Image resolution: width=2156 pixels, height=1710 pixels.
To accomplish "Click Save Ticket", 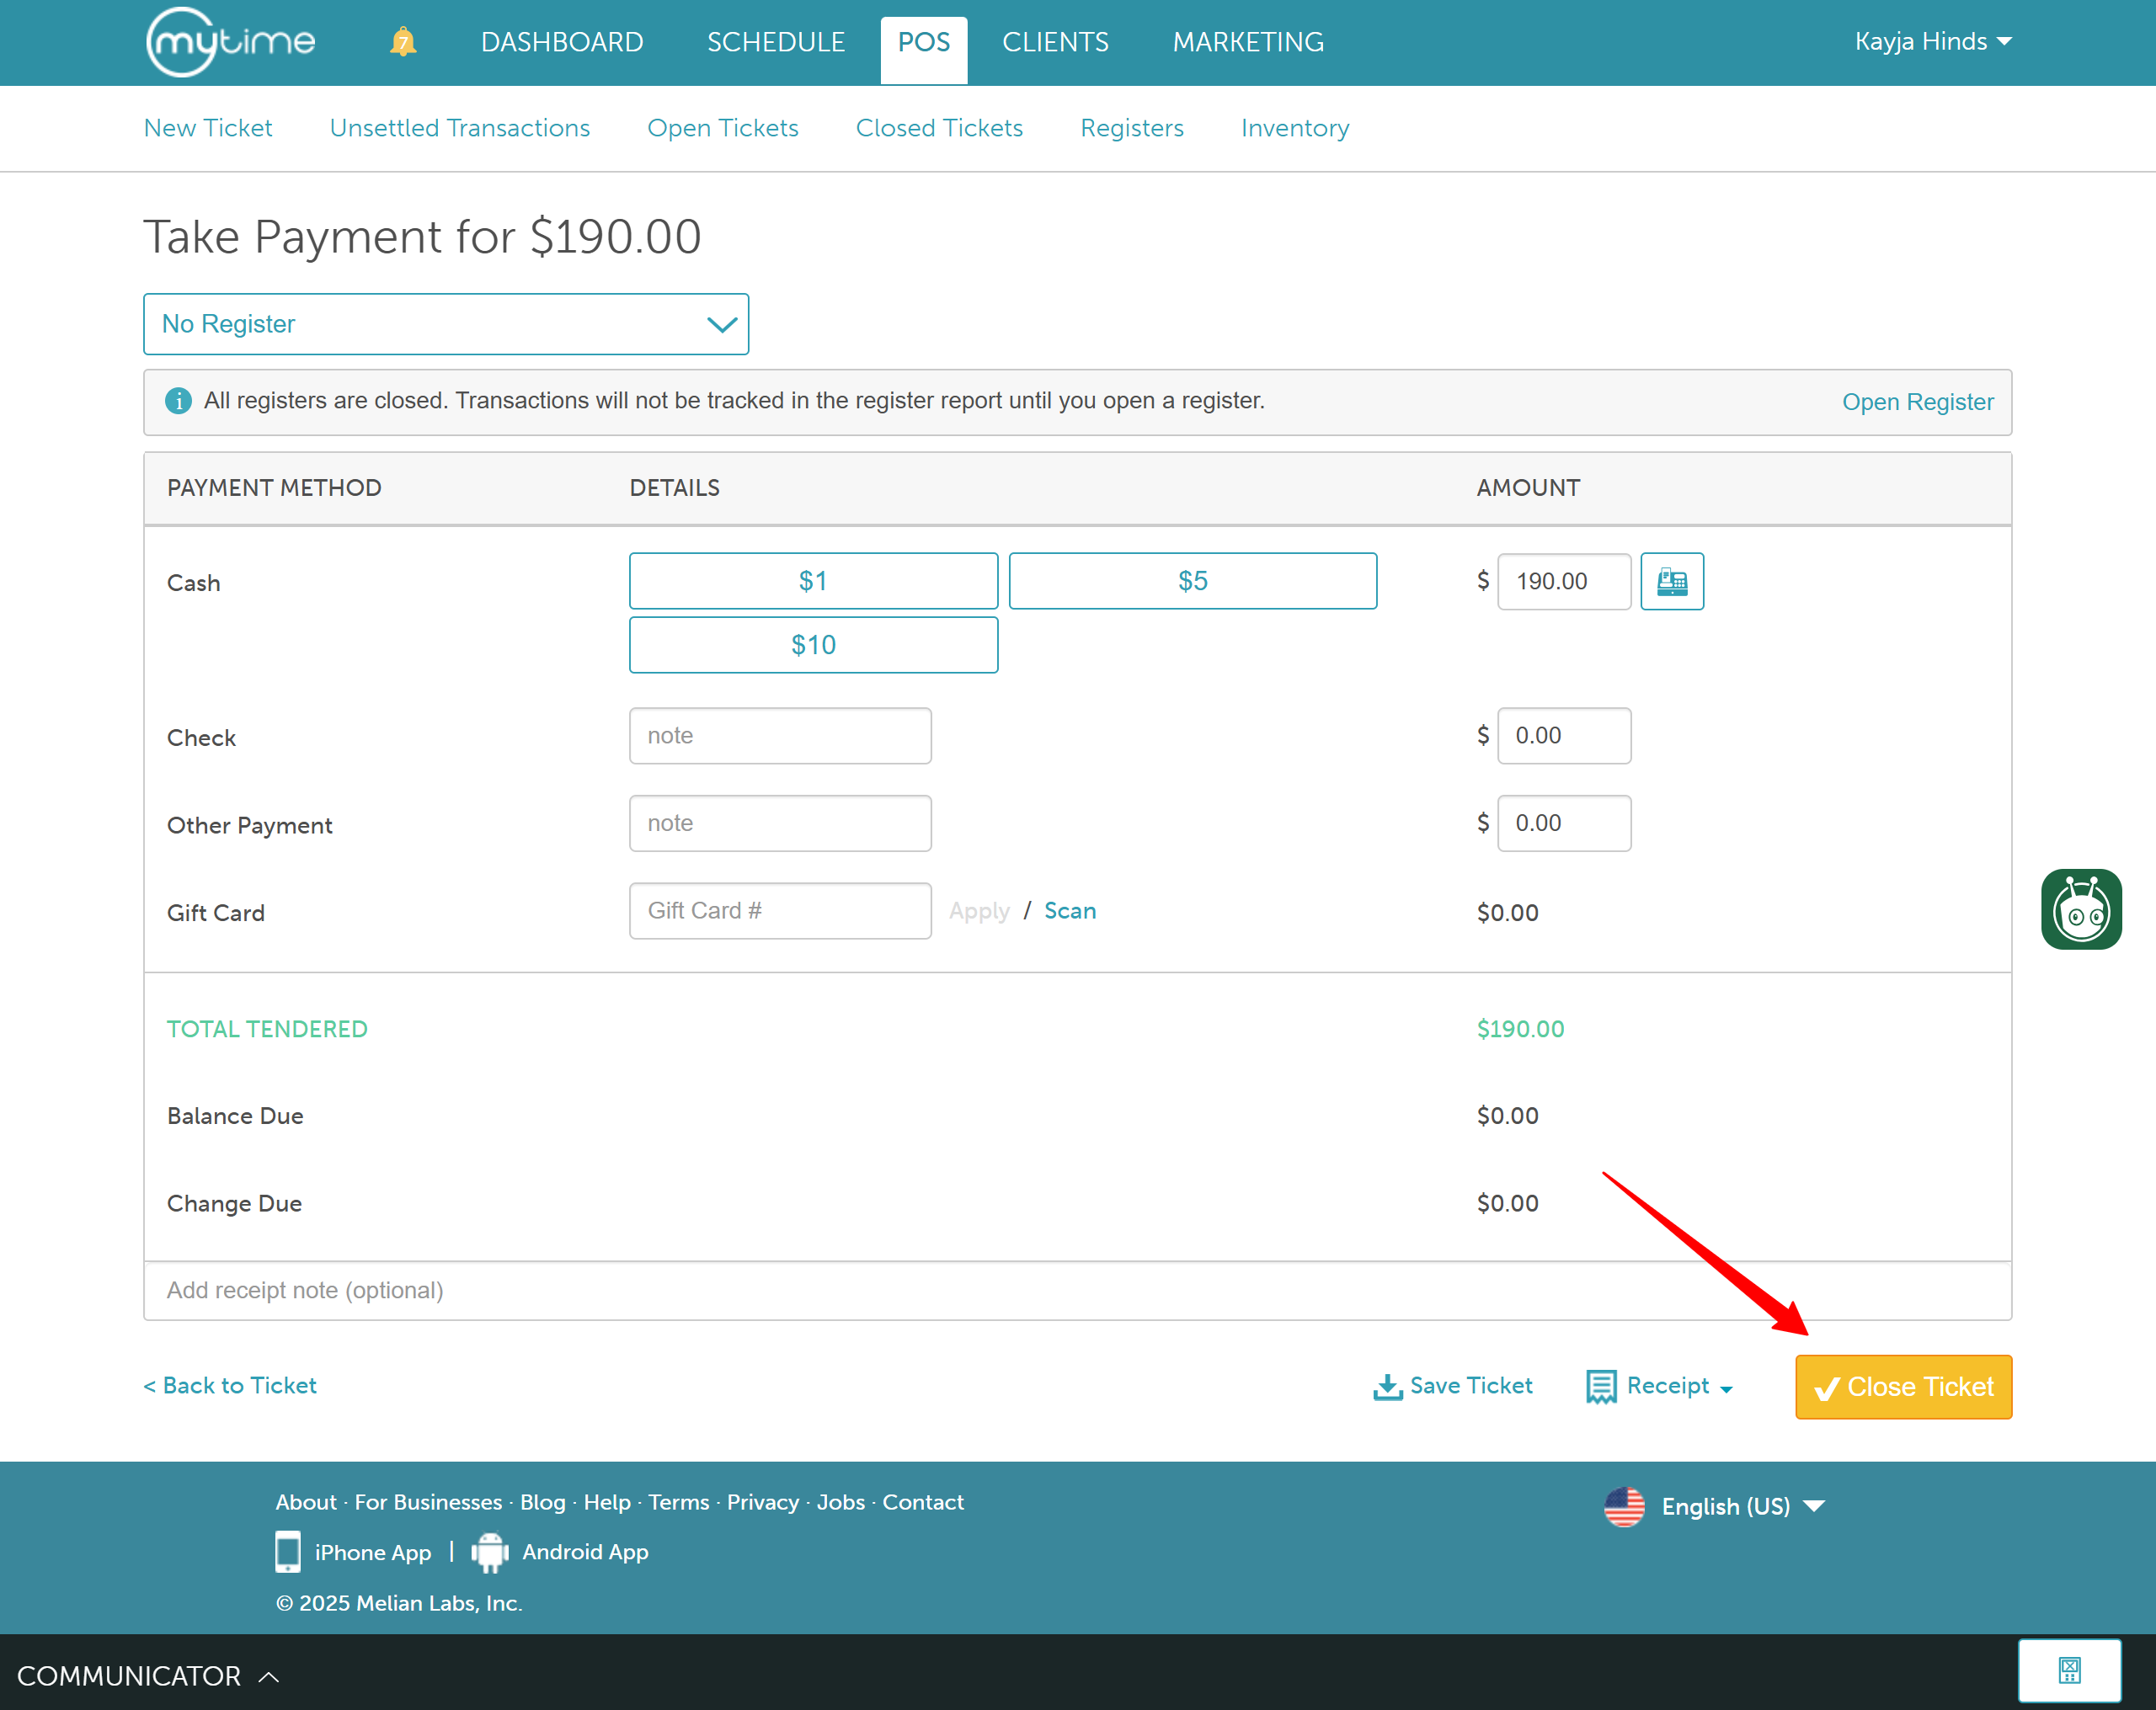I will pos(1453,1386).
